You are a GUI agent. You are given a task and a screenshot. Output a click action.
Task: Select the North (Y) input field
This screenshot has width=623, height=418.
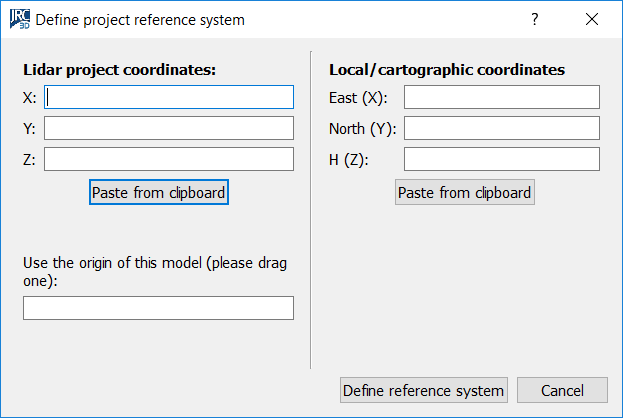501,128
